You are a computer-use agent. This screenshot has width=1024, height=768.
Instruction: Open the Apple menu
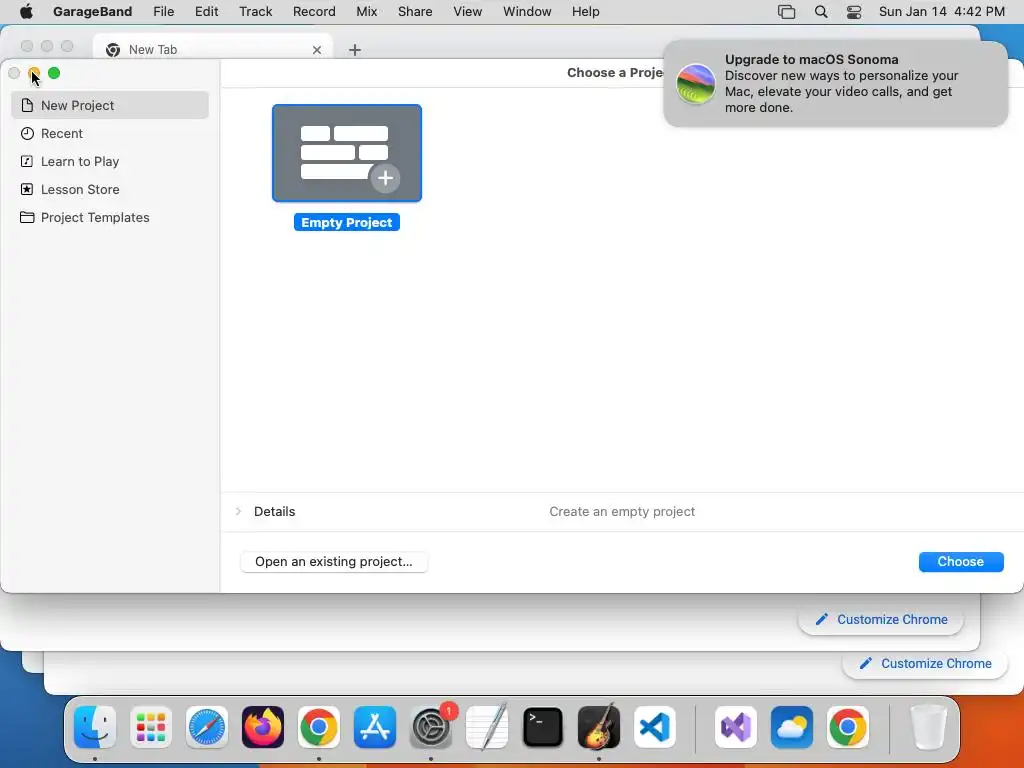tap(26, 12)
